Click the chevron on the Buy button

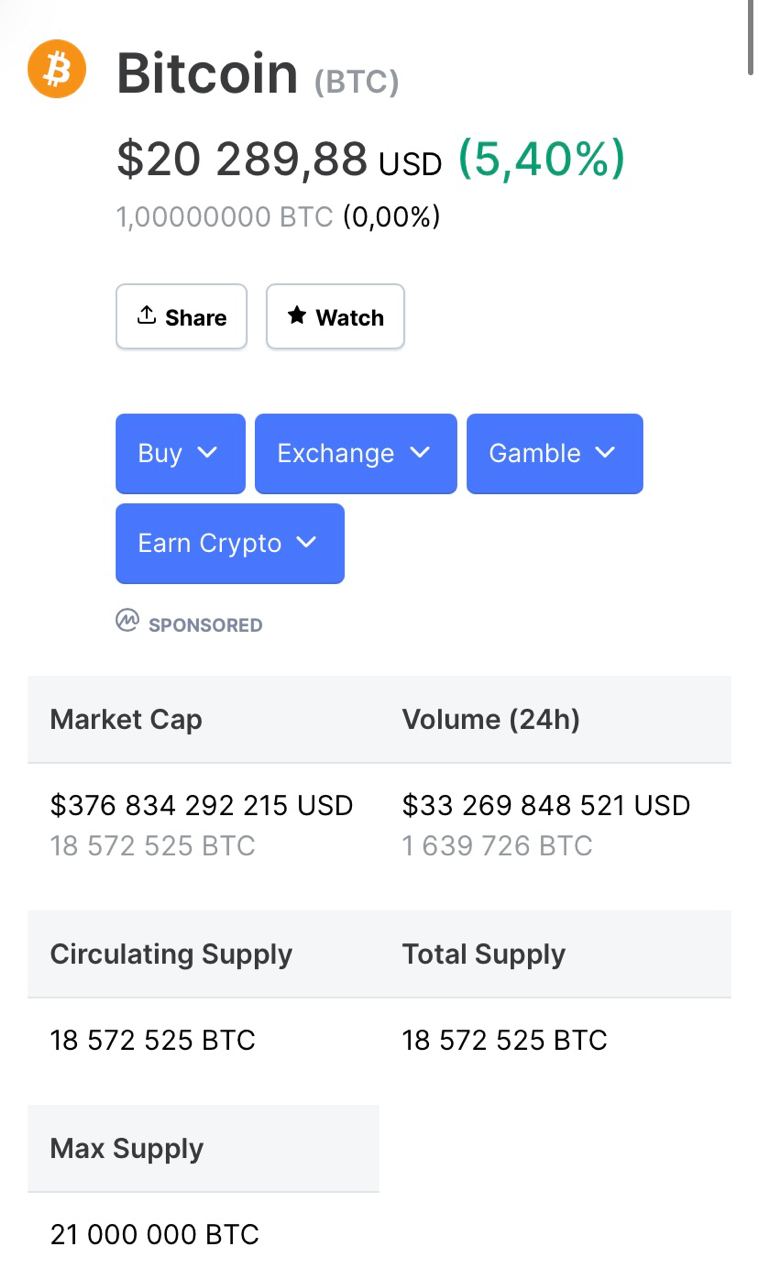click(207, 453)
